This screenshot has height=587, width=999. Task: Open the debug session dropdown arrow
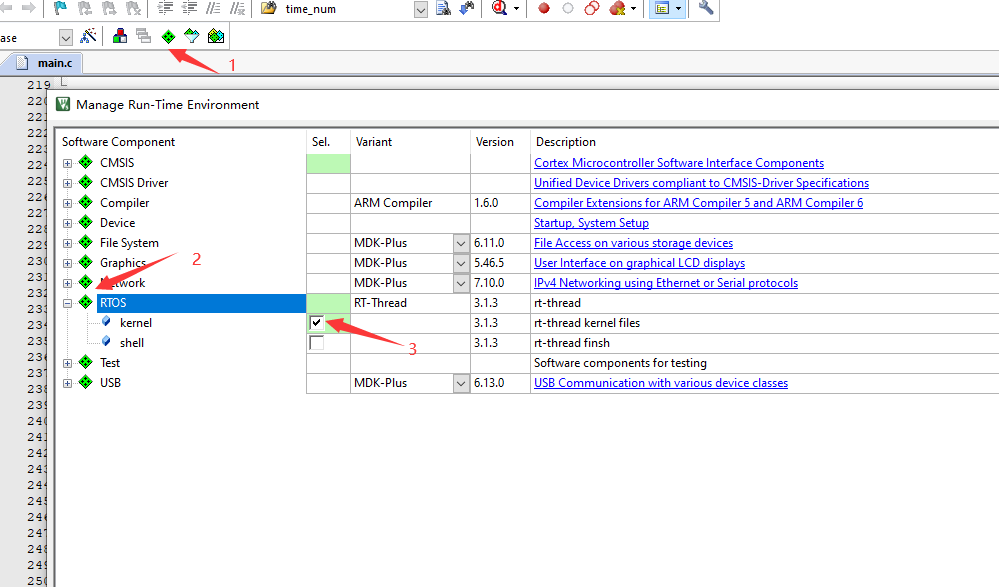(x=516, y=9)
